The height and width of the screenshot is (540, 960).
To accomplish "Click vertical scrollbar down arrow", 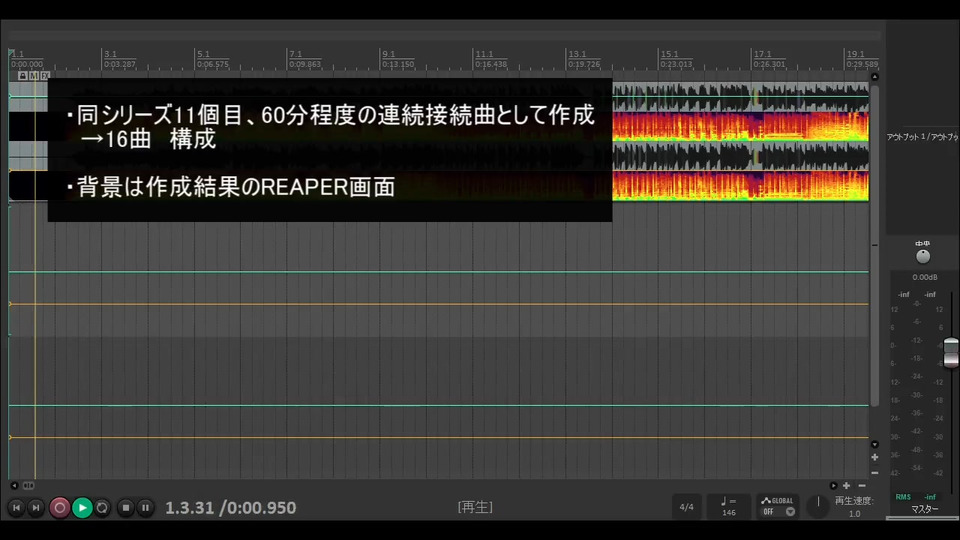I will [875, 444].
